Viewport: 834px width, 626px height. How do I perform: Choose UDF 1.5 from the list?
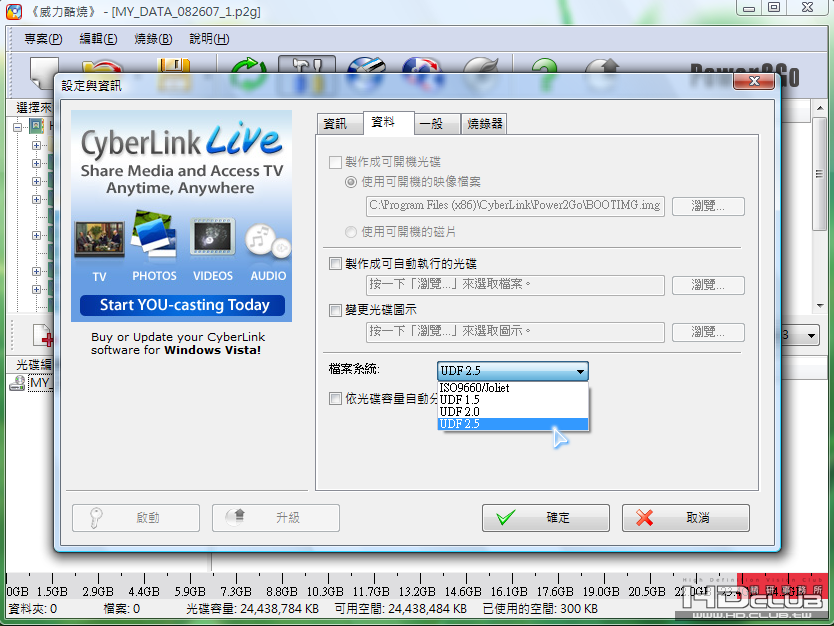(513, 399)
